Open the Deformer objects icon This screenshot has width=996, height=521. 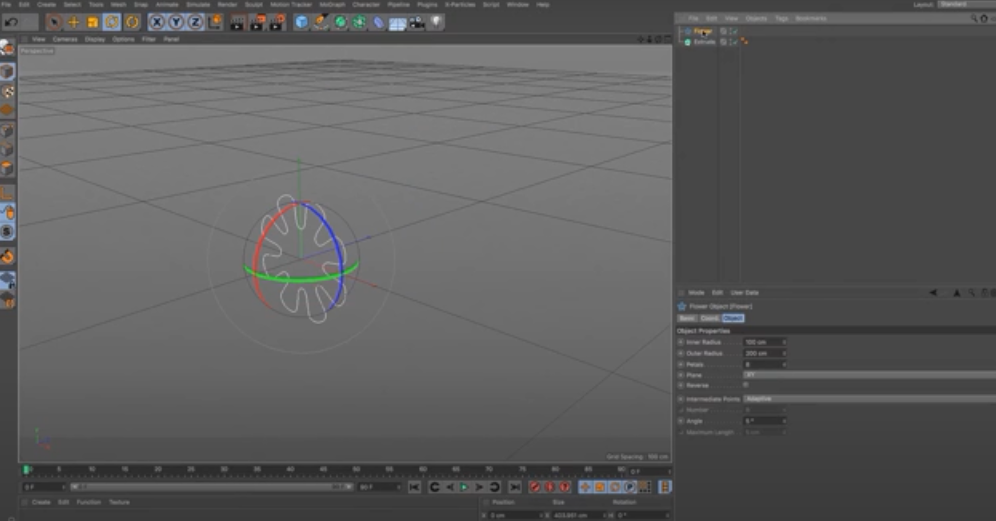378,22
